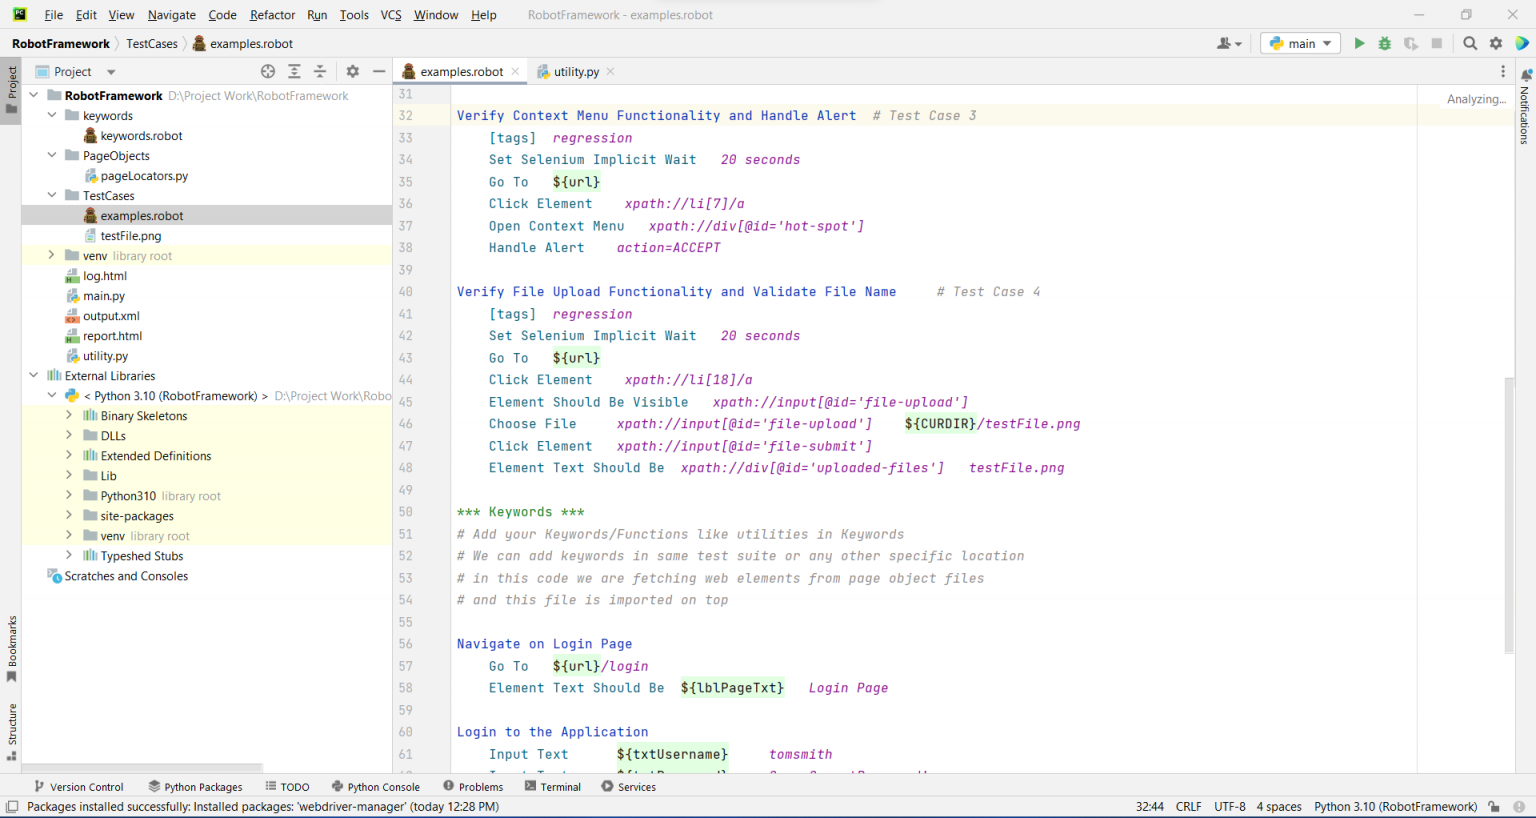Start a Debug session with the bug icon
The height and width of the screenshot is (818, 1536).
pos(1384,43)
